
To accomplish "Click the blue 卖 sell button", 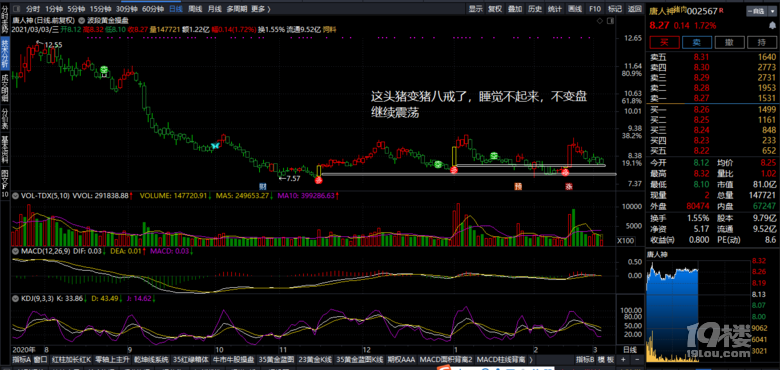I will (697, 42).
